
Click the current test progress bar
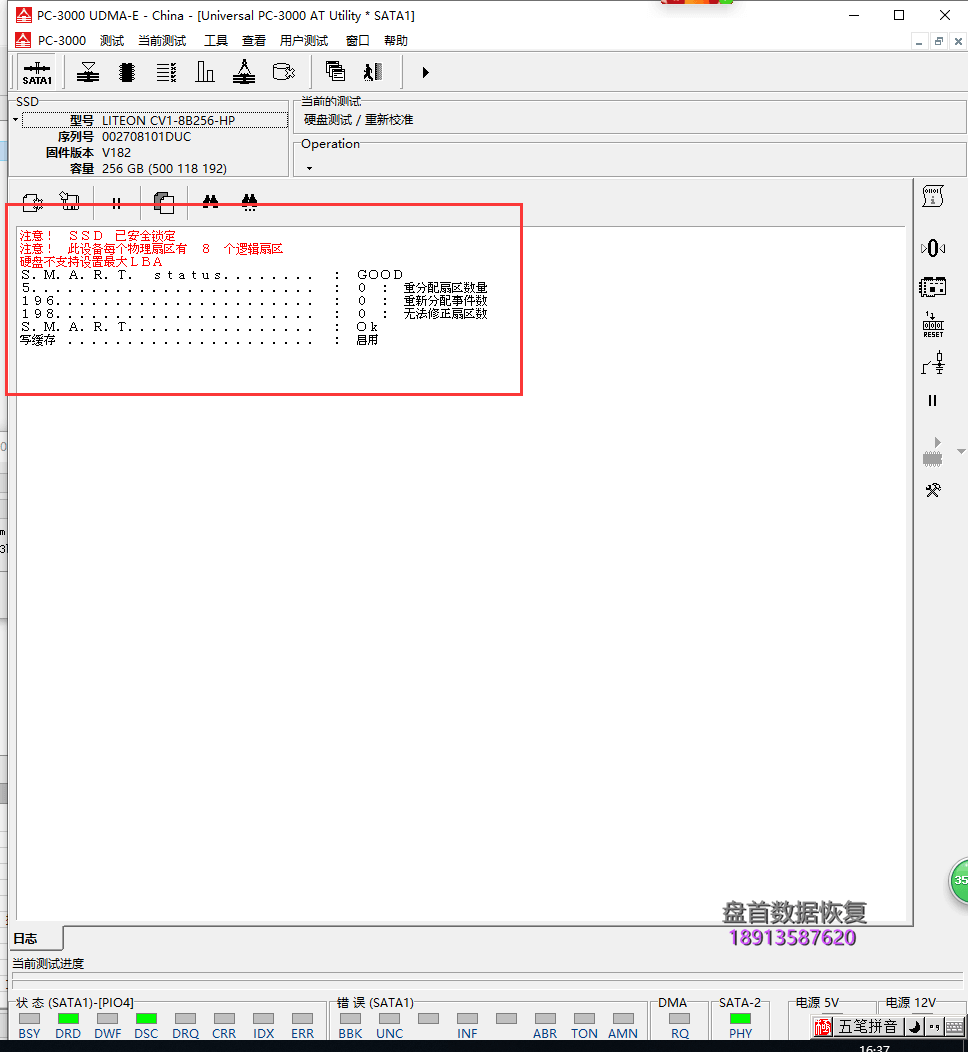pyautogui.click(x=487, y=980)
